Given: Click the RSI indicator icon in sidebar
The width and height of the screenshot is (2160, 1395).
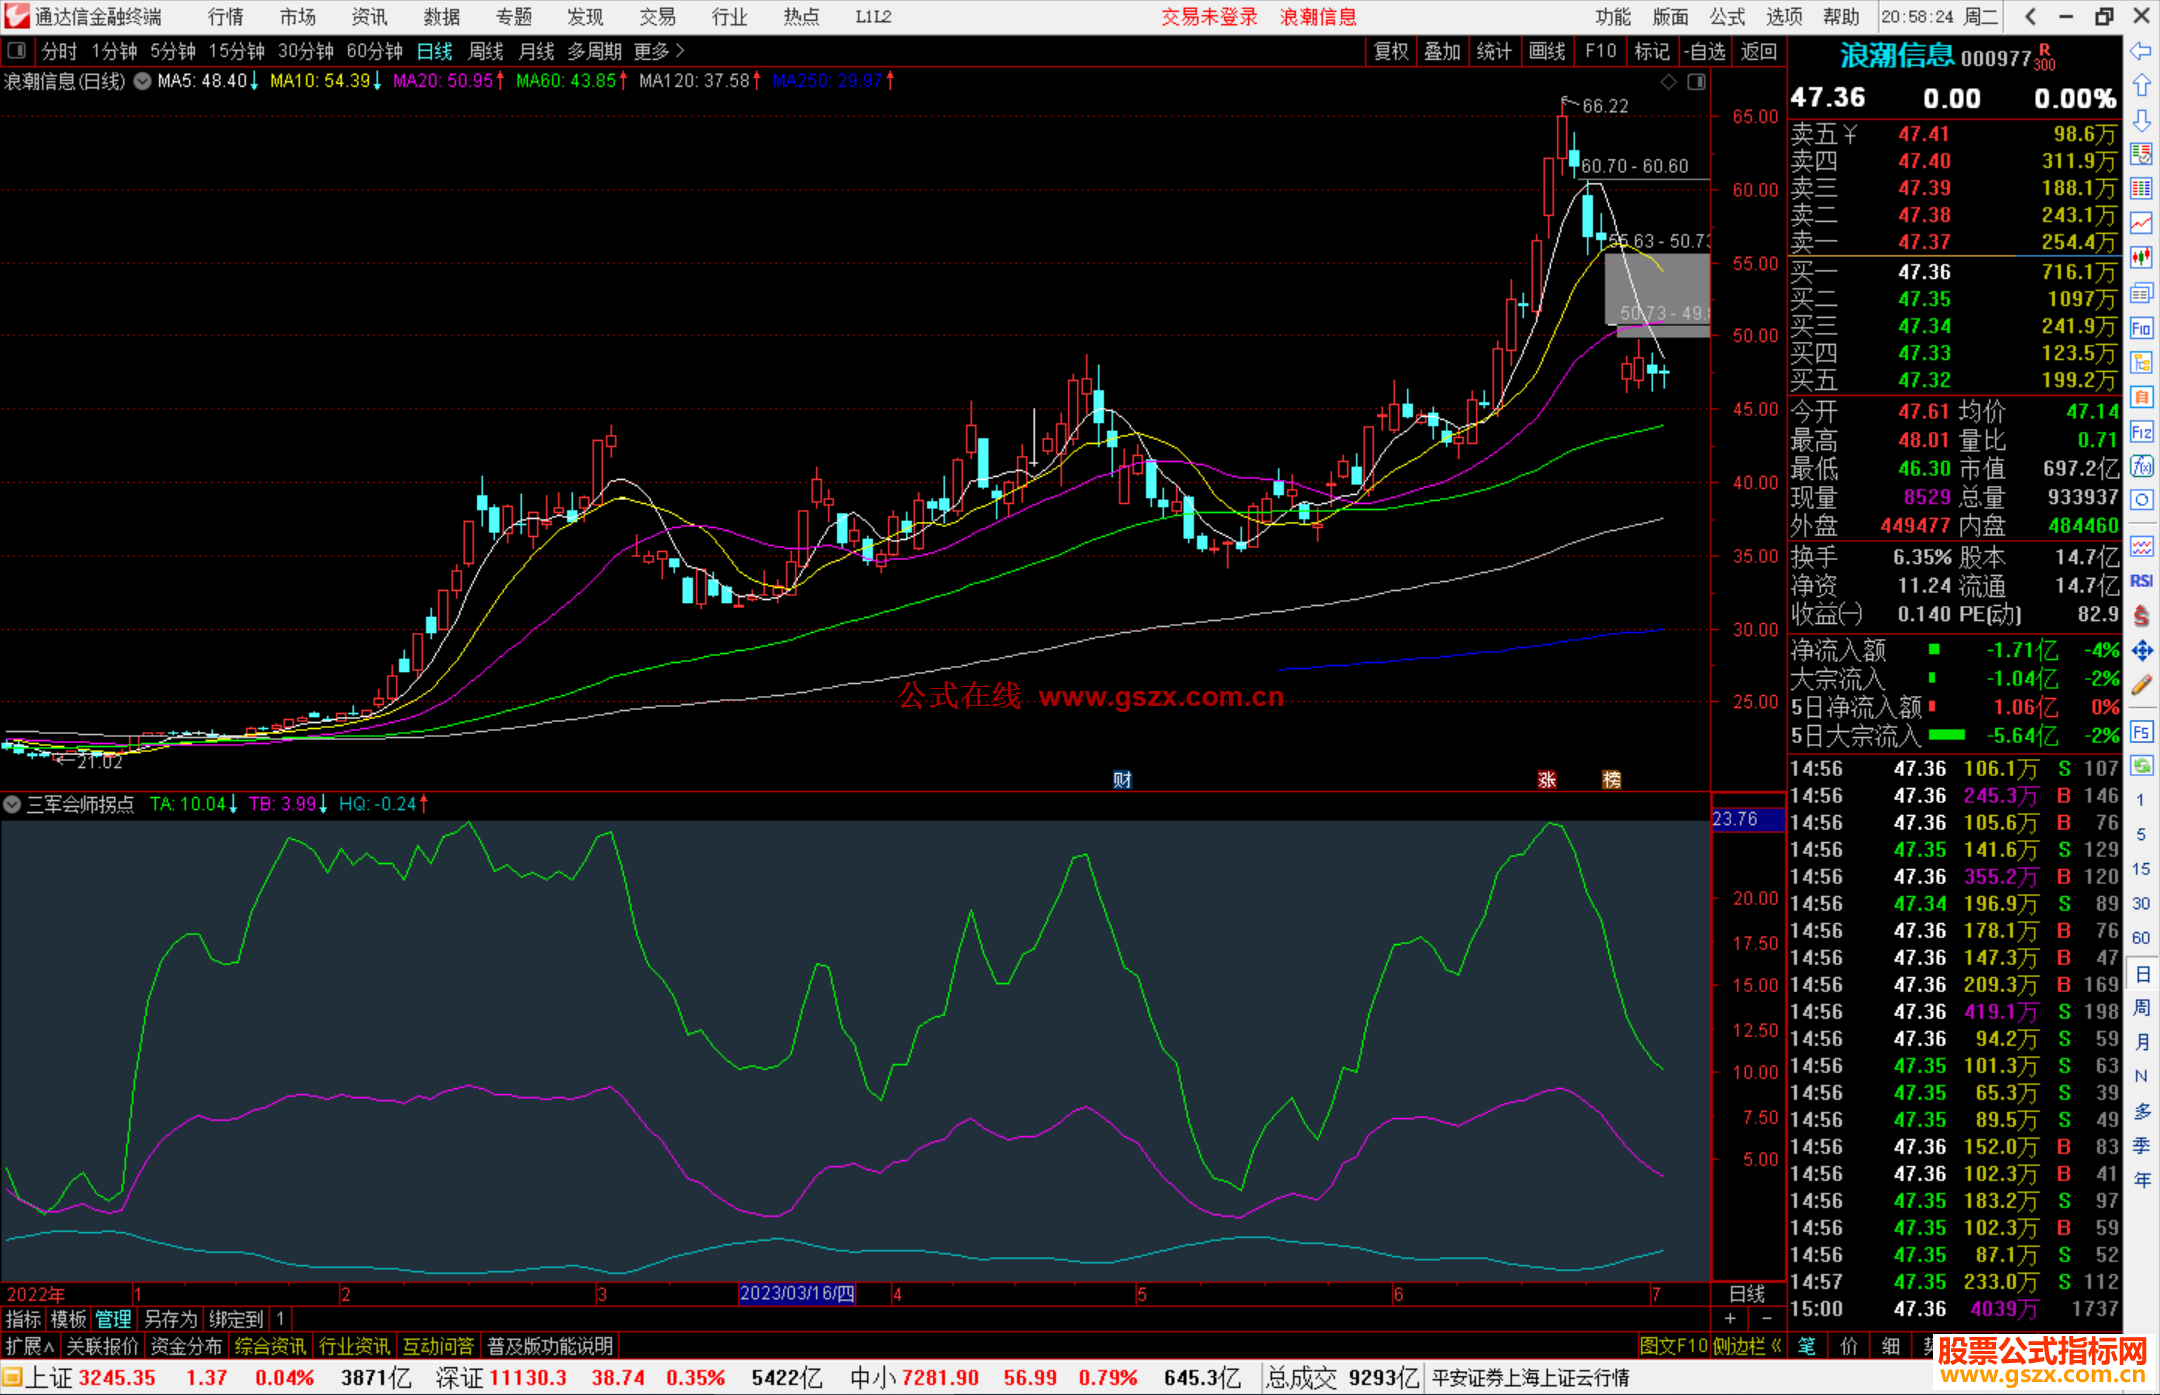Looking at the screenshot, I should point(2141,581).
